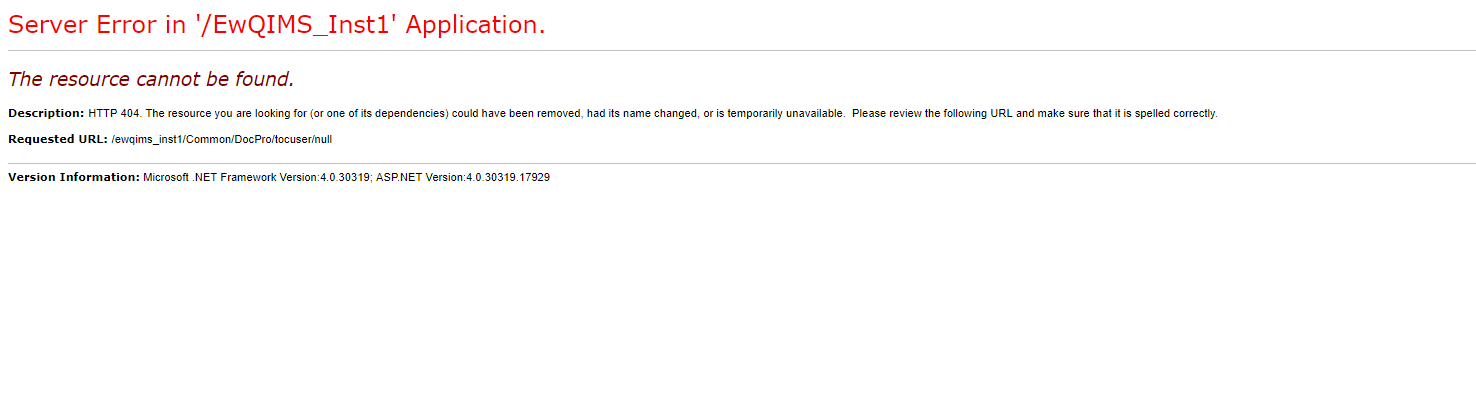1476x401 pixels.
Task: Click 'Microsoft .NET Framework Version:4.0.30319' text
Action: point(257,177)
